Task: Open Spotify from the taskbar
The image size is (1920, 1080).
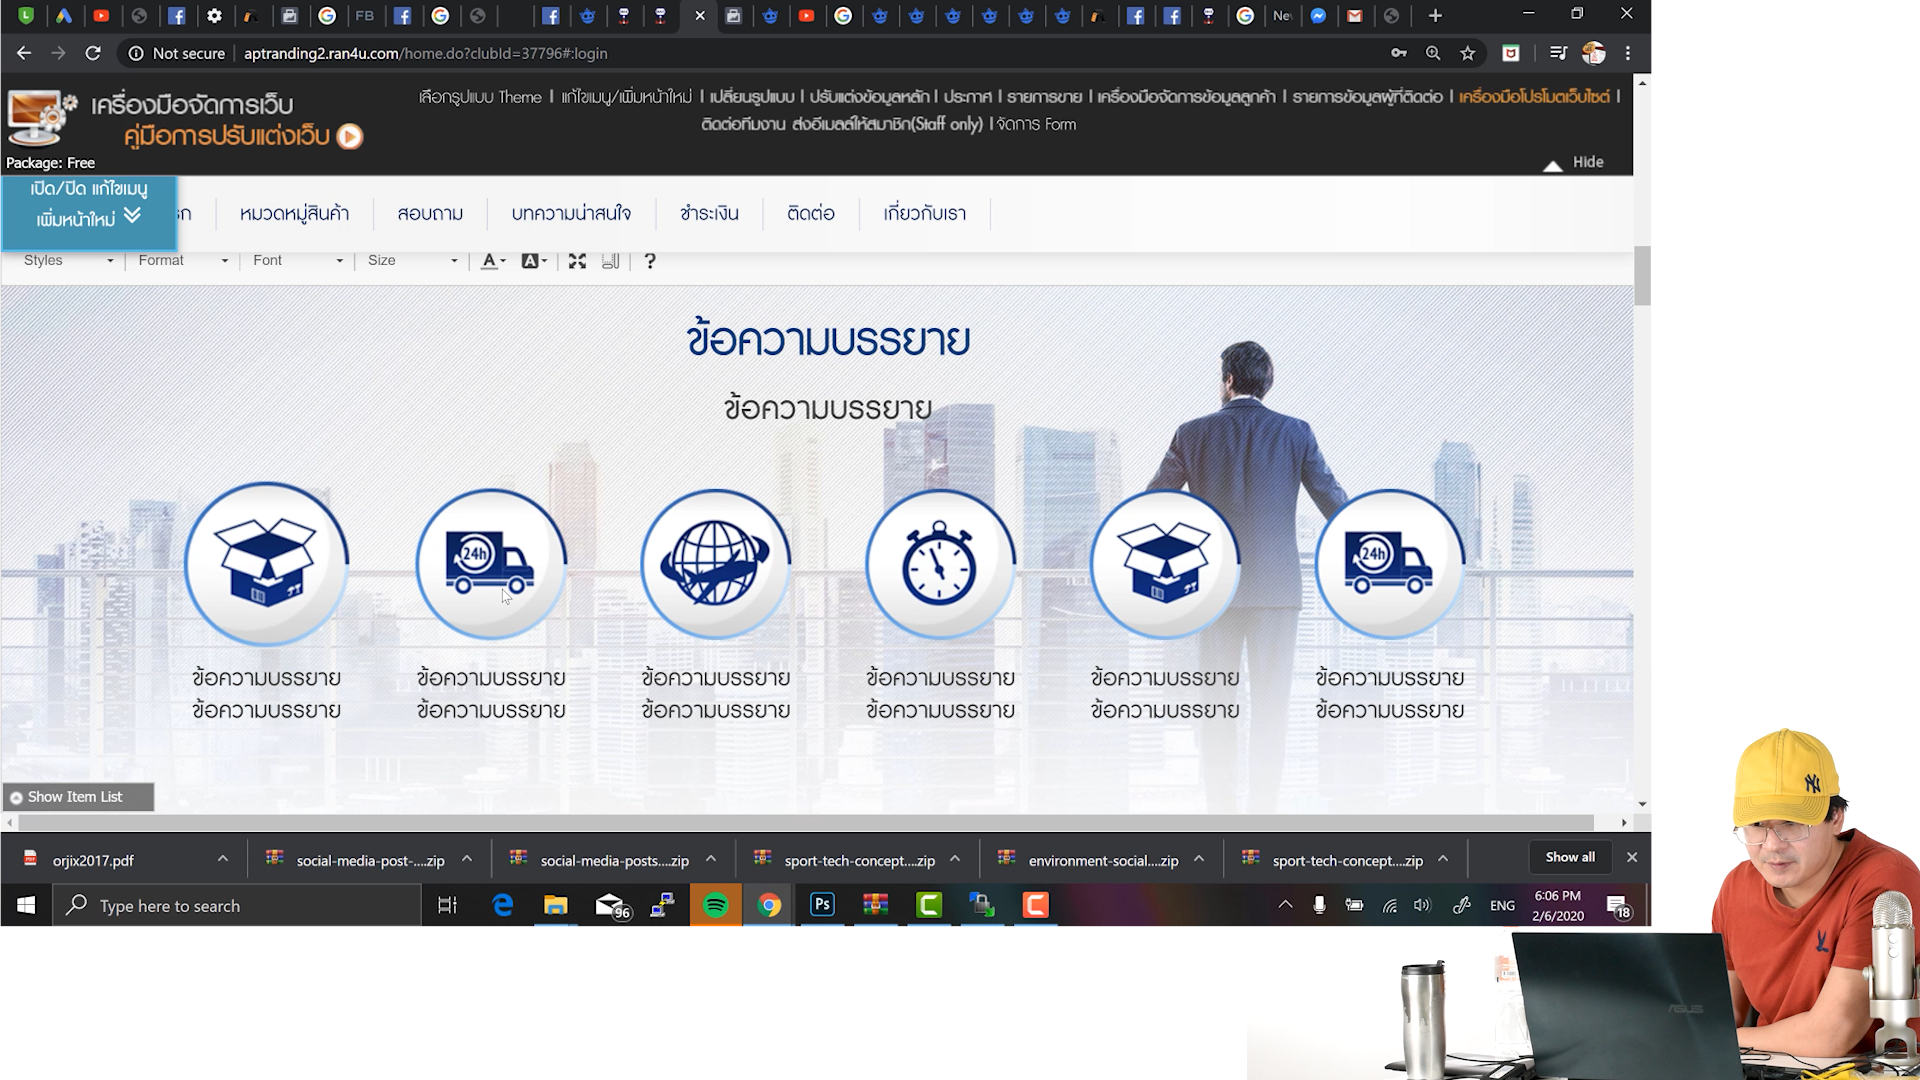Action: click(x=716, y=905)
